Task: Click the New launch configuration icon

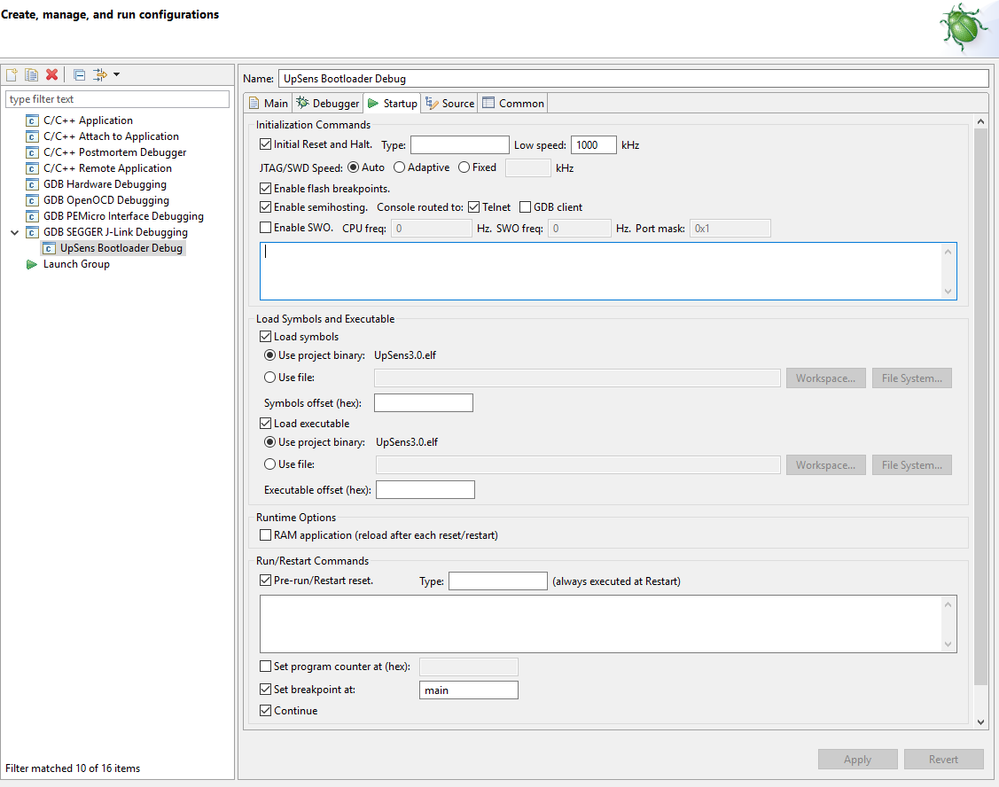Action: tap(12, 75)
